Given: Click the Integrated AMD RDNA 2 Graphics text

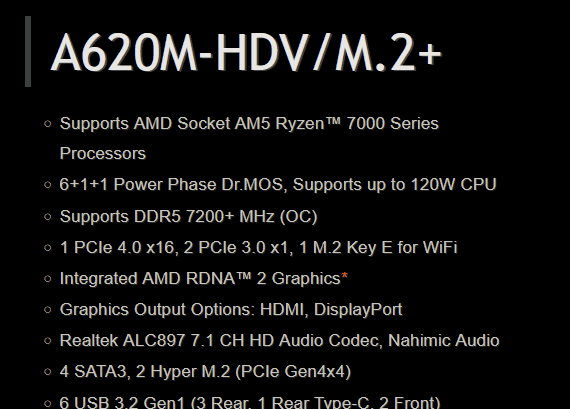Looking at the screenshot, I should (x=200, y=279).
